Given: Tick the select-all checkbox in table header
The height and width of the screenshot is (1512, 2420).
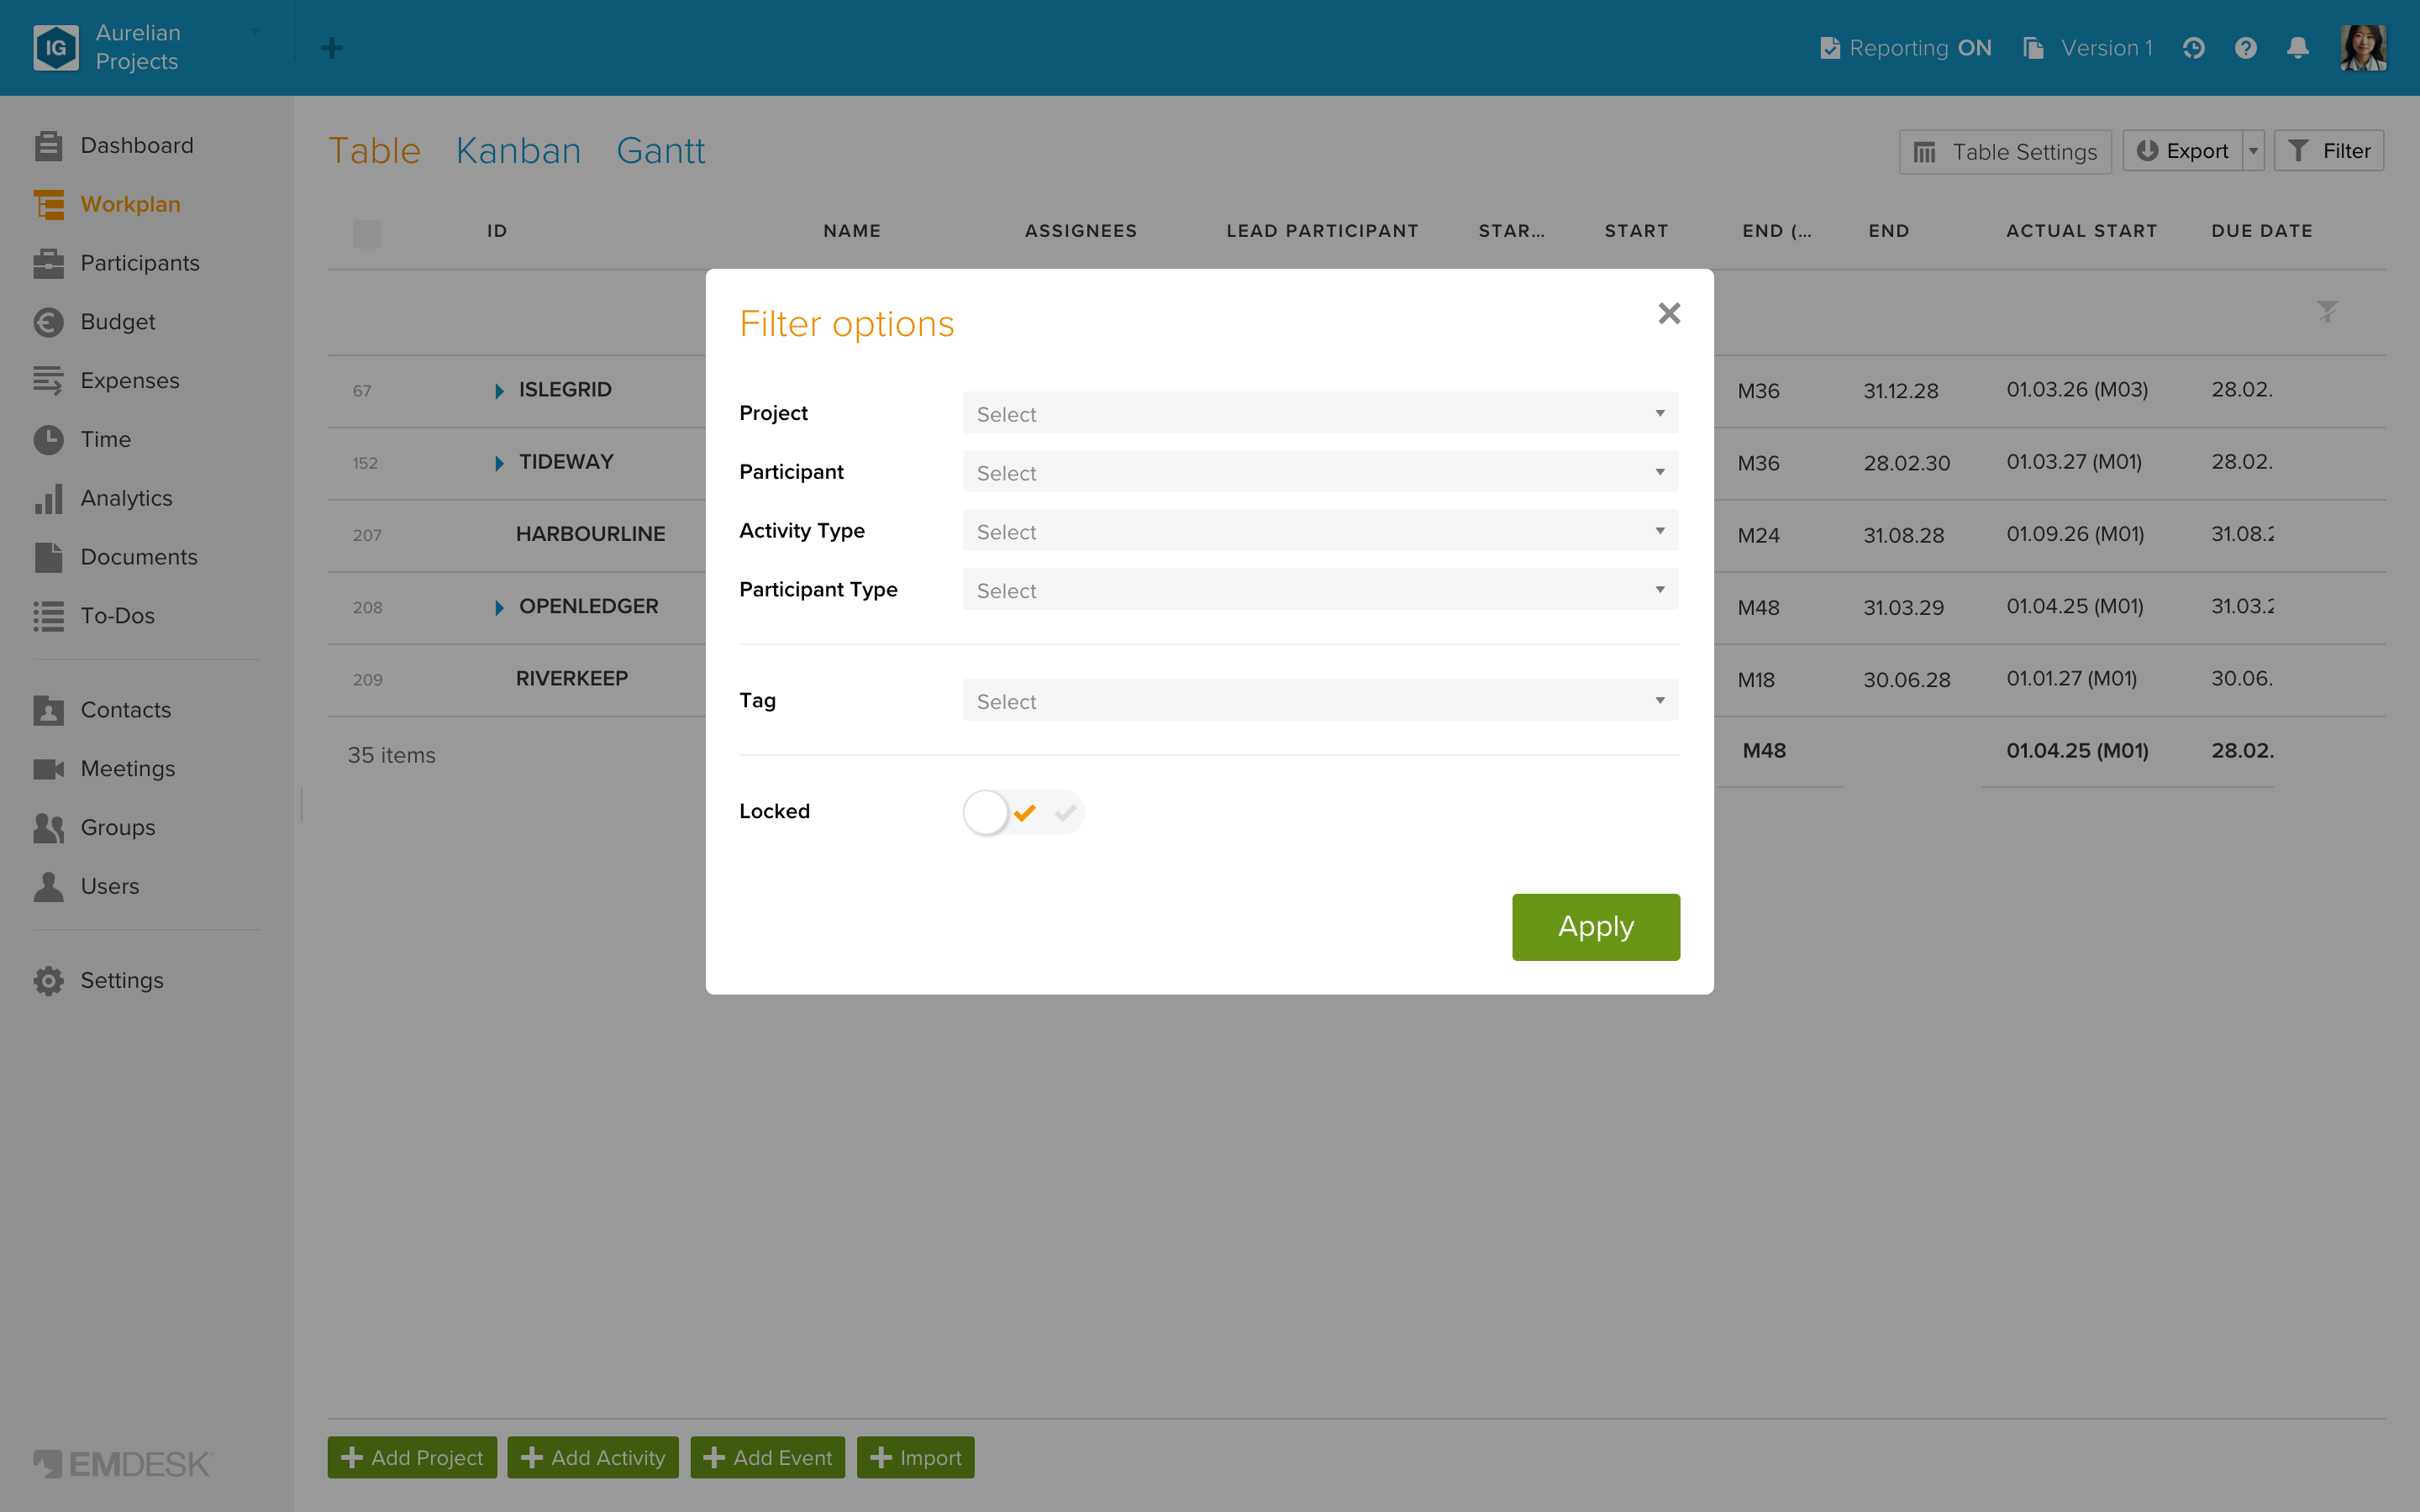Looking at the screenshot, I should pos(367,234).
